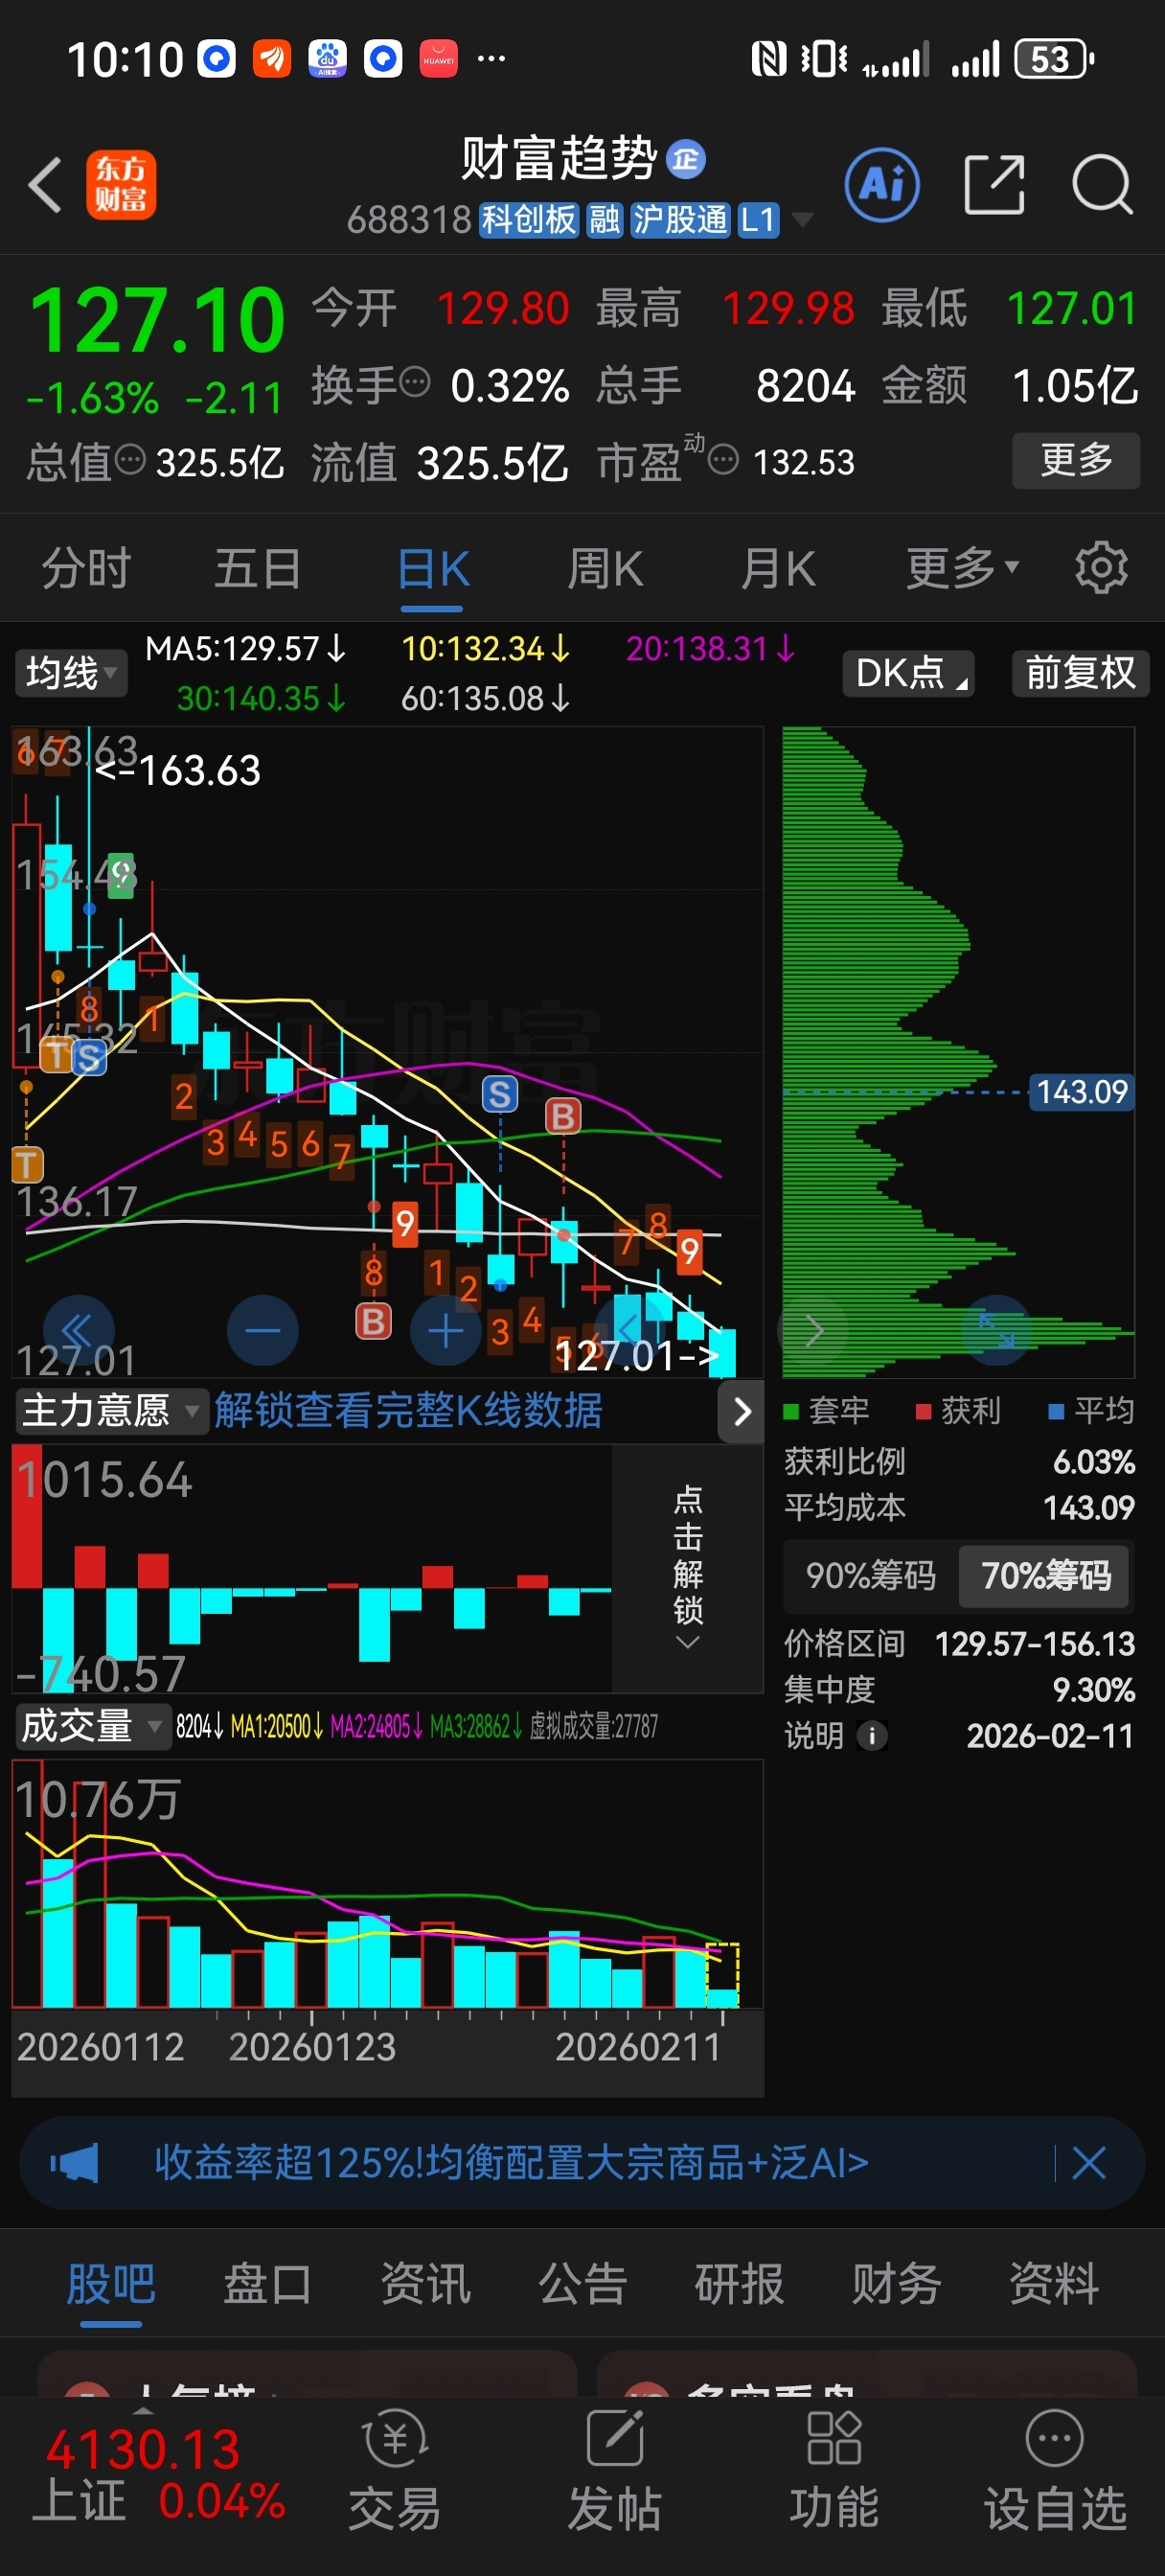Expand the stock tags dropdown arrow
1165x2576 pixels.
(x=802, y=219)
